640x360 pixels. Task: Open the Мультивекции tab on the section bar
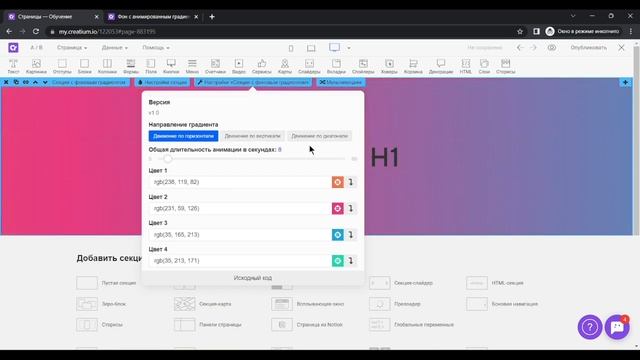tap(341, 82)
